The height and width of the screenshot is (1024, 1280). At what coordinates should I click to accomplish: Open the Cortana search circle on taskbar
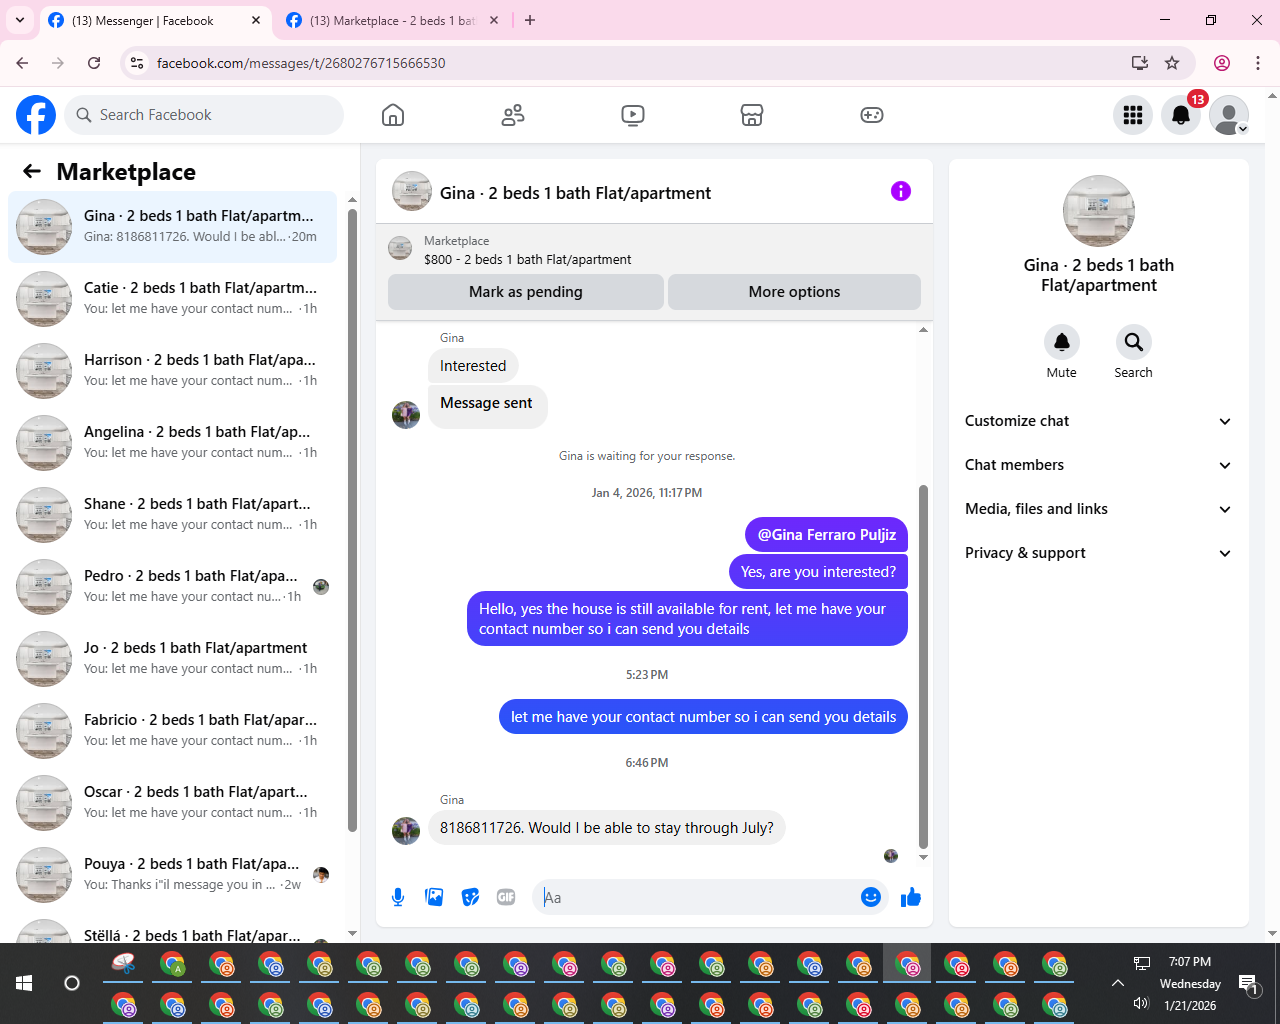tap(72, 983)
